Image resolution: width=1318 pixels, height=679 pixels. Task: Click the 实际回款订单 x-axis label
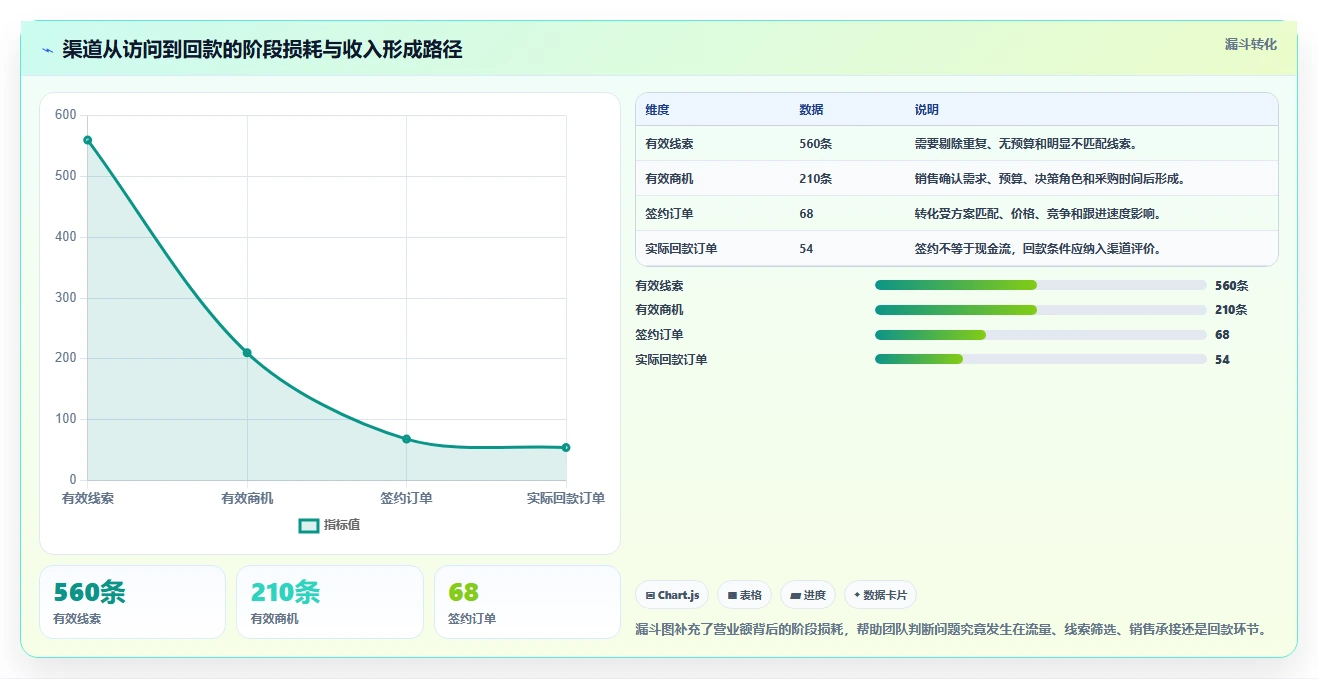tap(566, 498)
